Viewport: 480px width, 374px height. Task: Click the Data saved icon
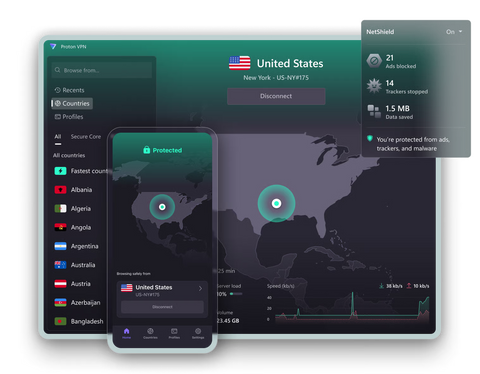374,112
